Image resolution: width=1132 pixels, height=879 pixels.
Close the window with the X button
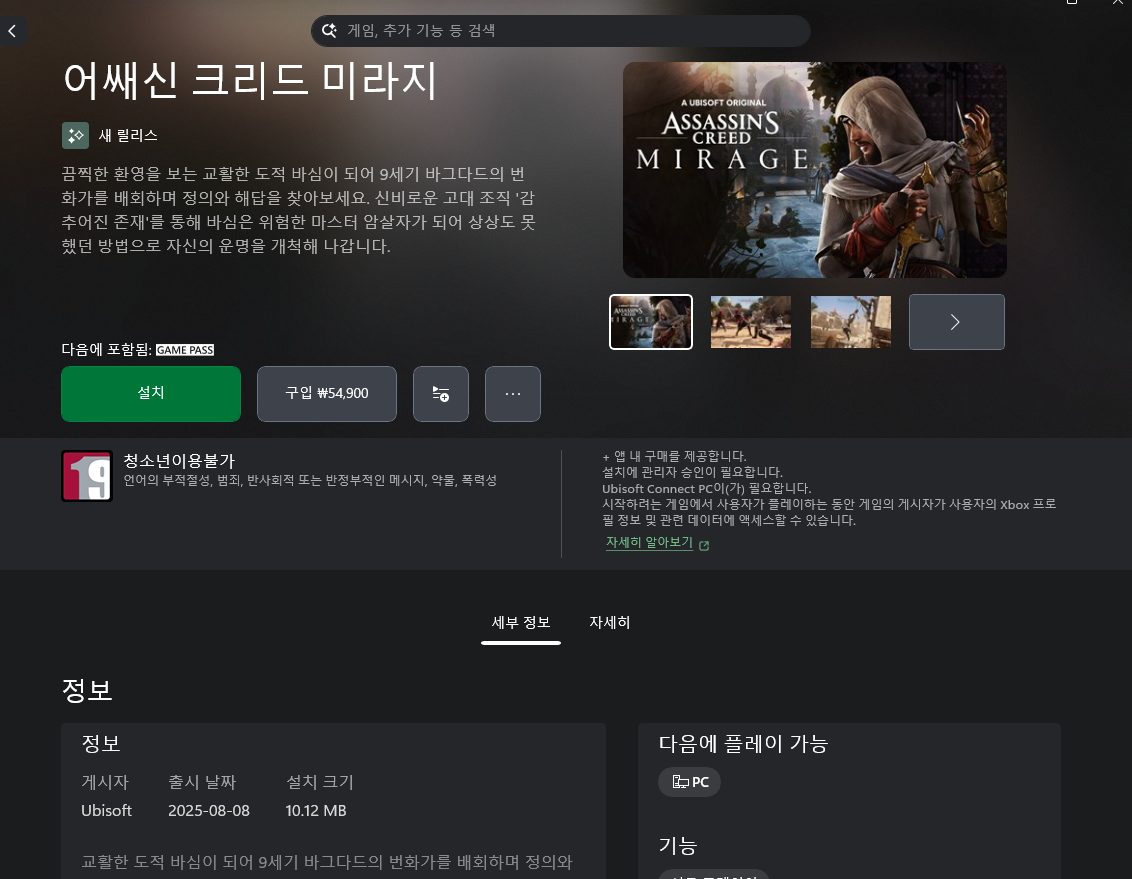tap(1118, 2)
